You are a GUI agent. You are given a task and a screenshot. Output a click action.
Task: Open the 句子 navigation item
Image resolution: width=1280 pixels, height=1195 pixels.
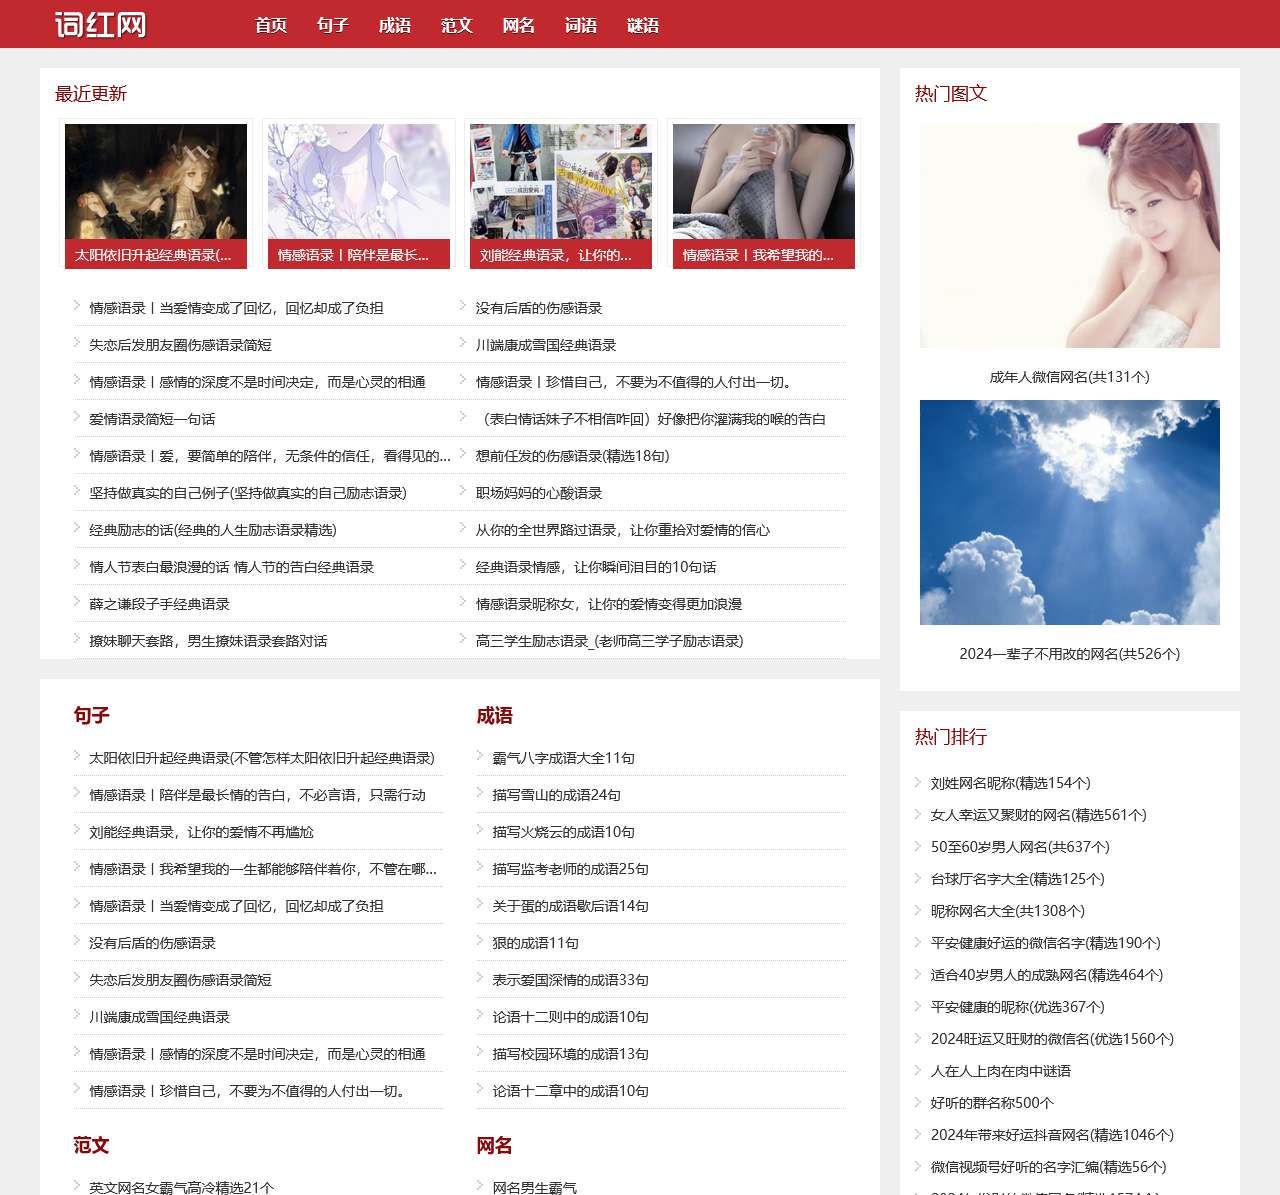[333, 25]
